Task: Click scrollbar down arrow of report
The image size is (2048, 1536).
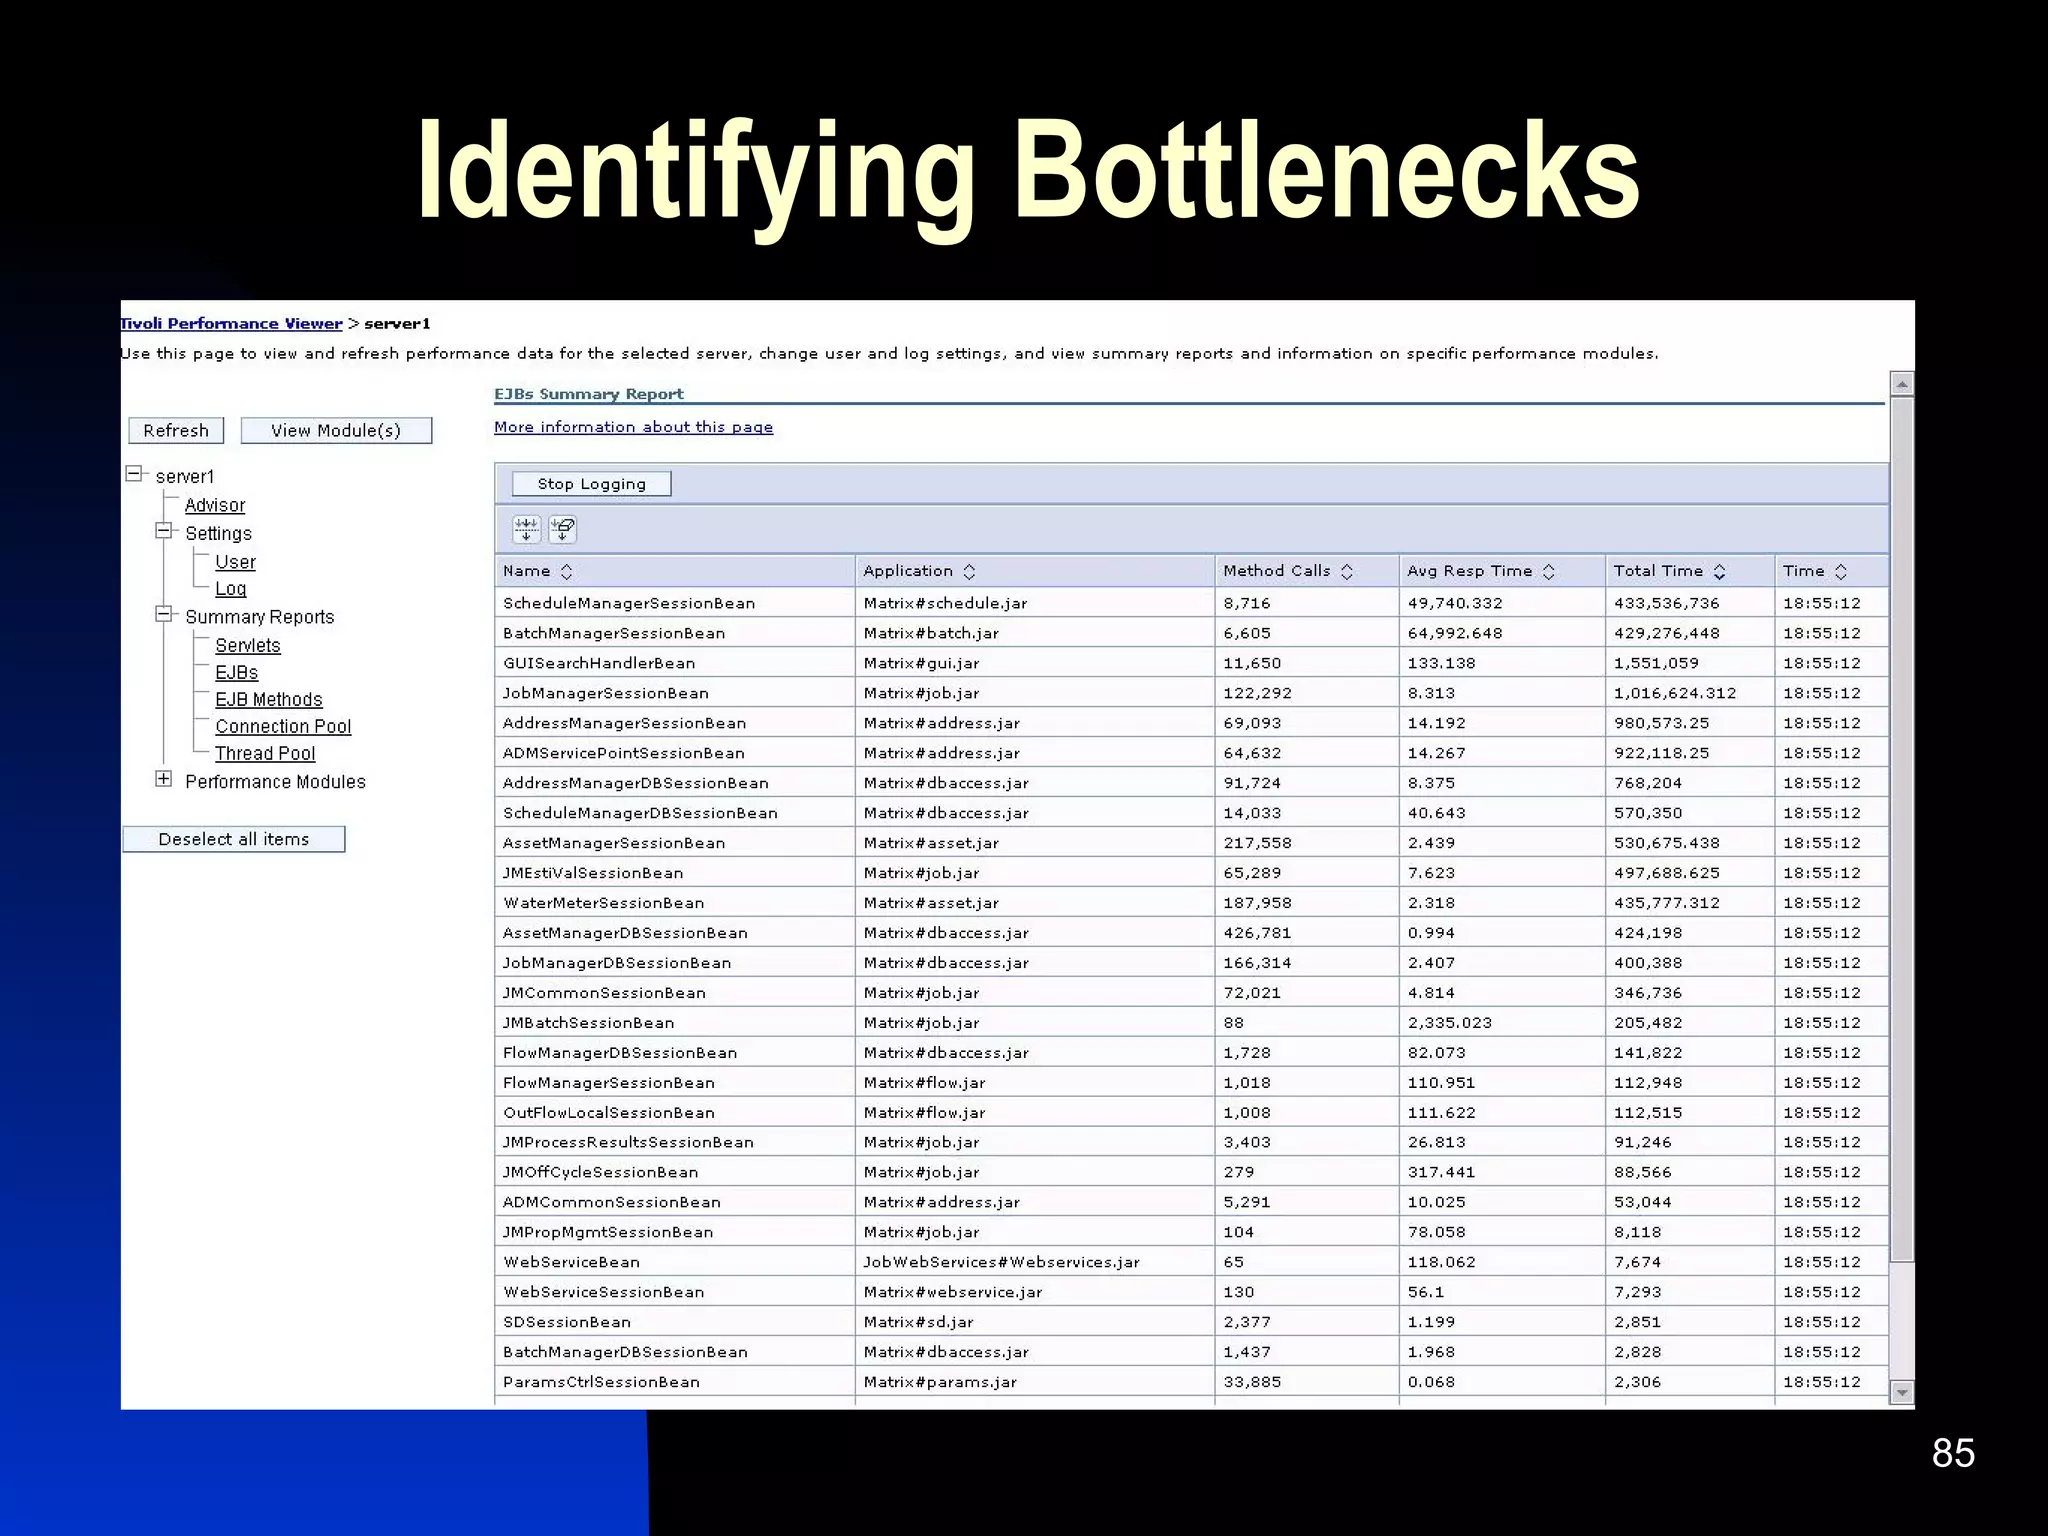Action: pyautogui.click(x=1902, y=1392)
